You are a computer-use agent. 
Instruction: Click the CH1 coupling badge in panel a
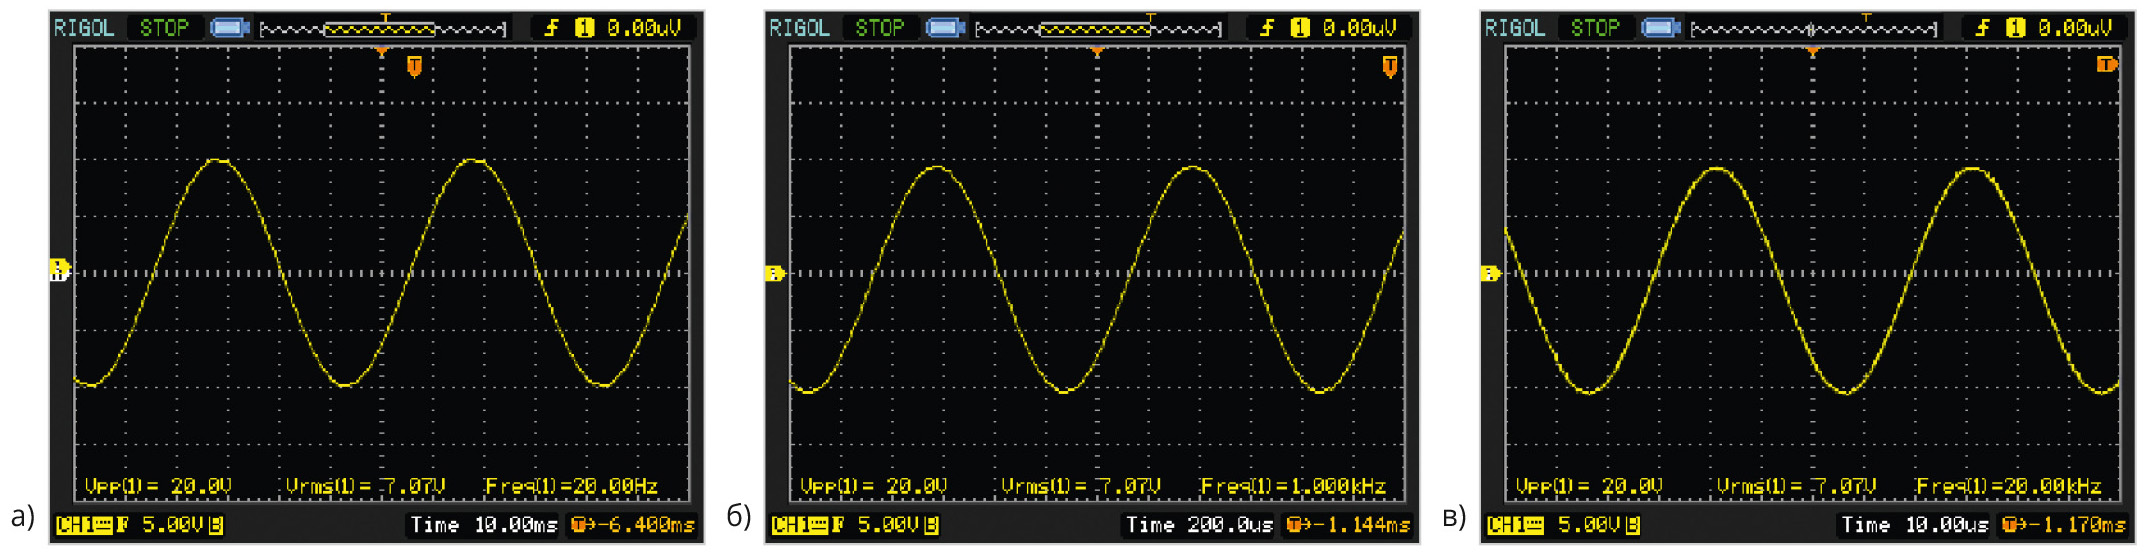[84, 525]
